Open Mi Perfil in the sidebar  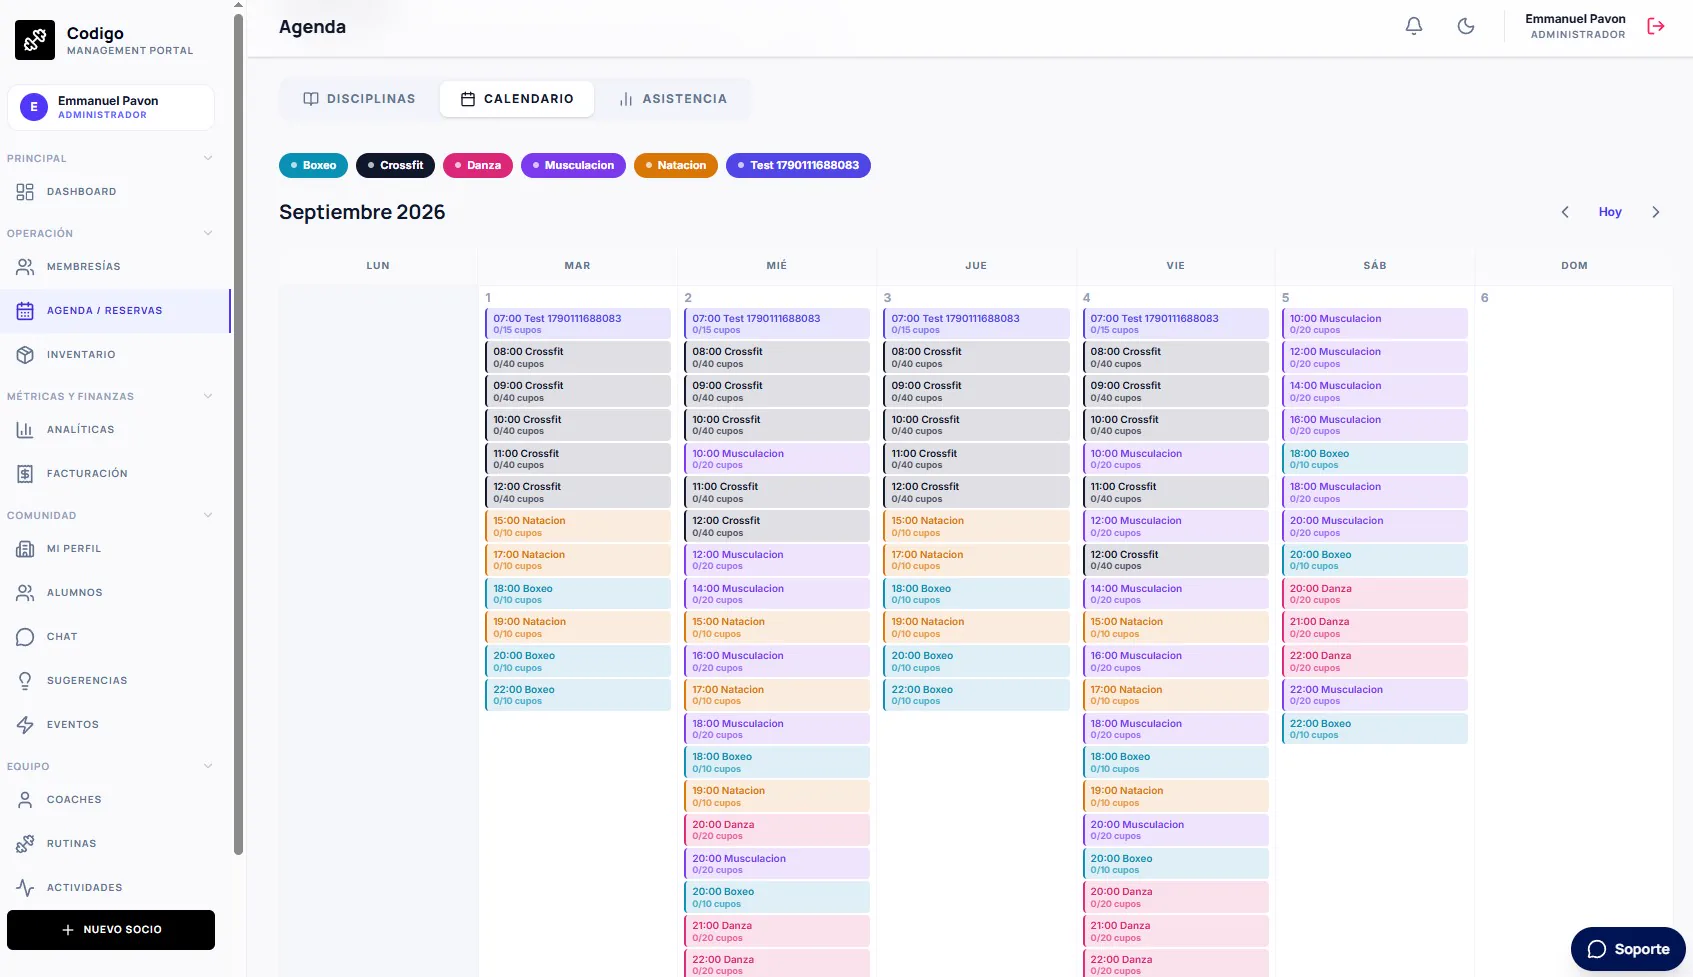point(115,549)
